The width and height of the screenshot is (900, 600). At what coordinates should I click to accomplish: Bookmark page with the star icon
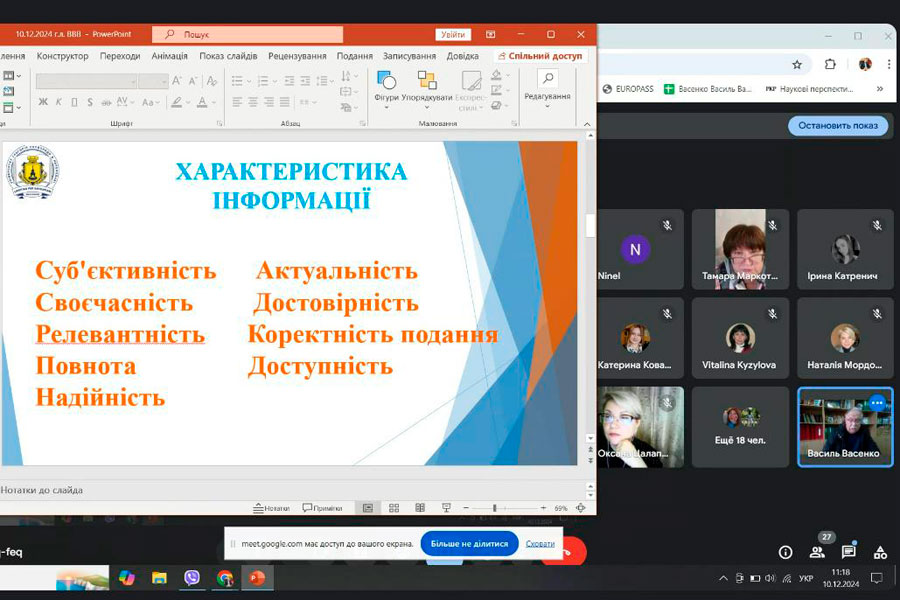pos(797,64)
